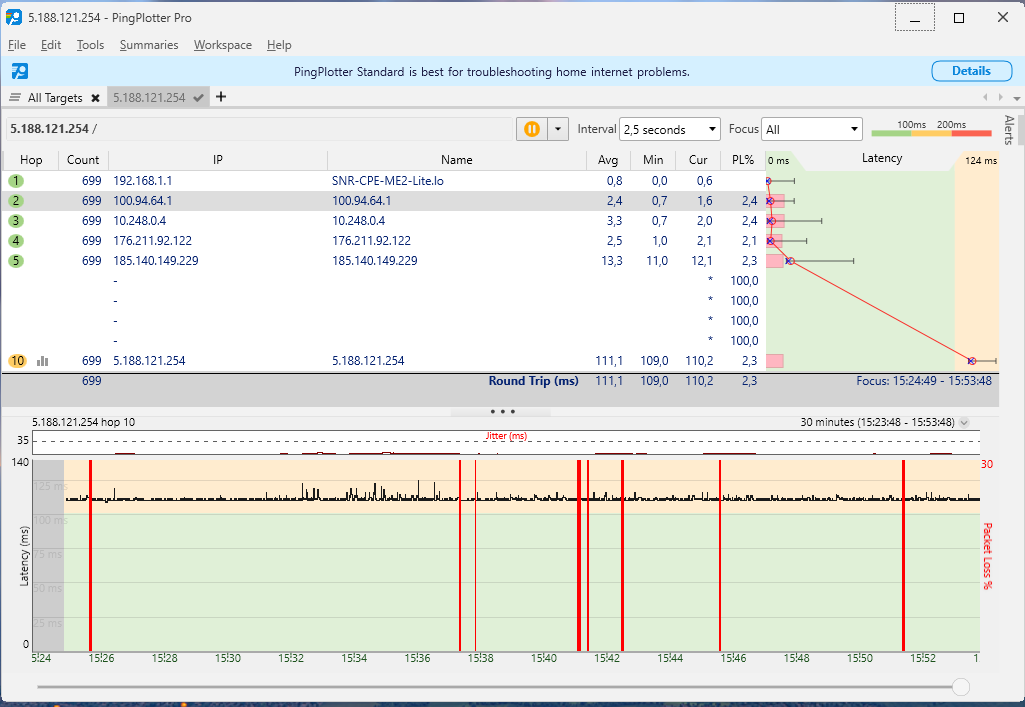1025x707 pixels.
Task: Open the tab list dropdown arrow
Action: (x=1017, y=98)
